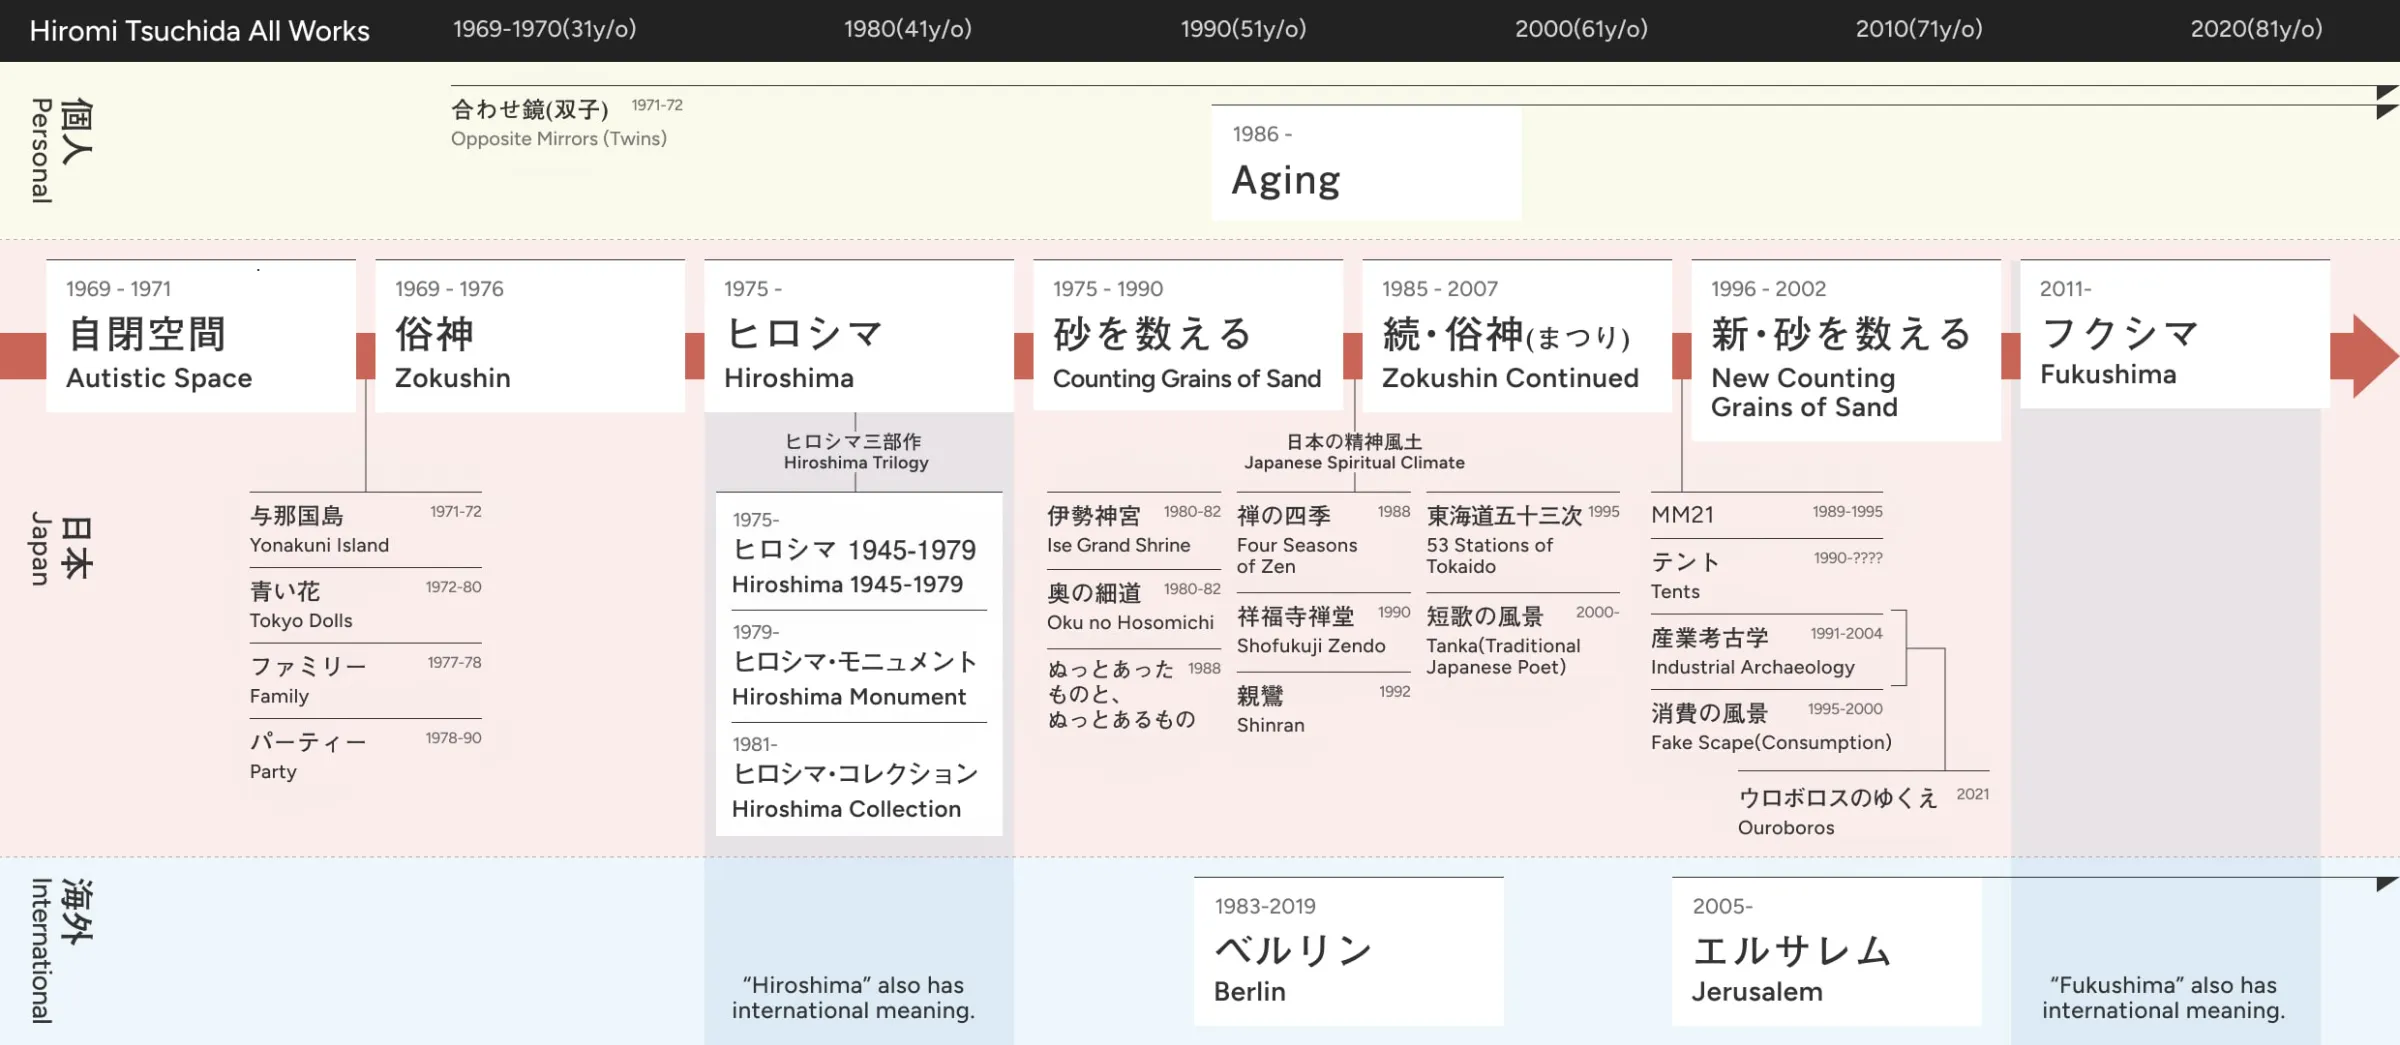Open the Aging series card
The height and width of the screenshot is (1045, 2400).
pyautogui.click(x=1366, y=163)
